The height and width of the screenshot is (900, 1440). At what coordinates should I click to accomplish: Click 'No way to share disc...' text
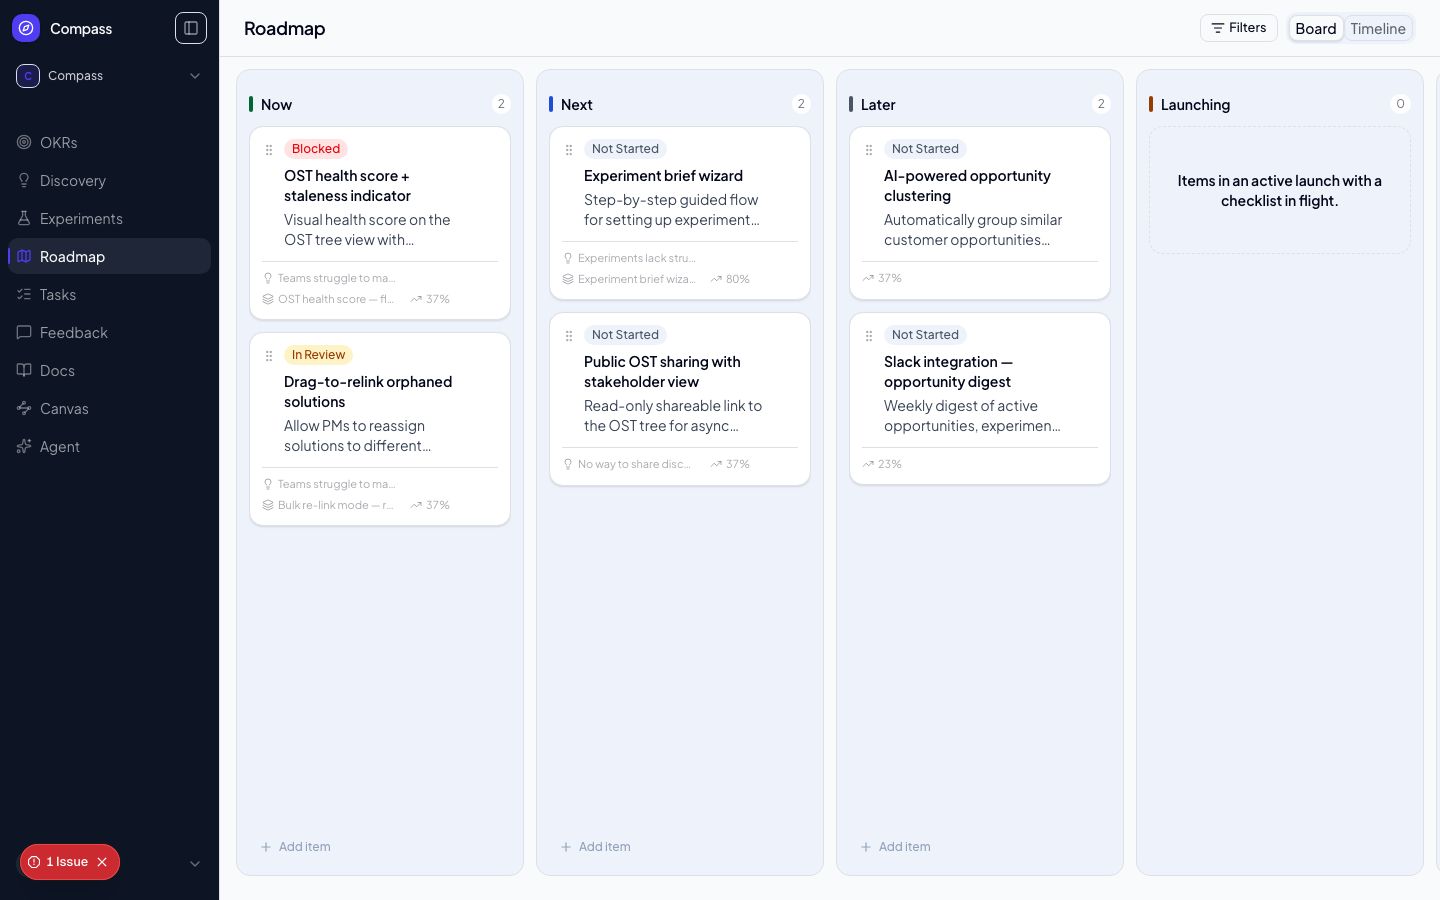(x=634, y=464)
